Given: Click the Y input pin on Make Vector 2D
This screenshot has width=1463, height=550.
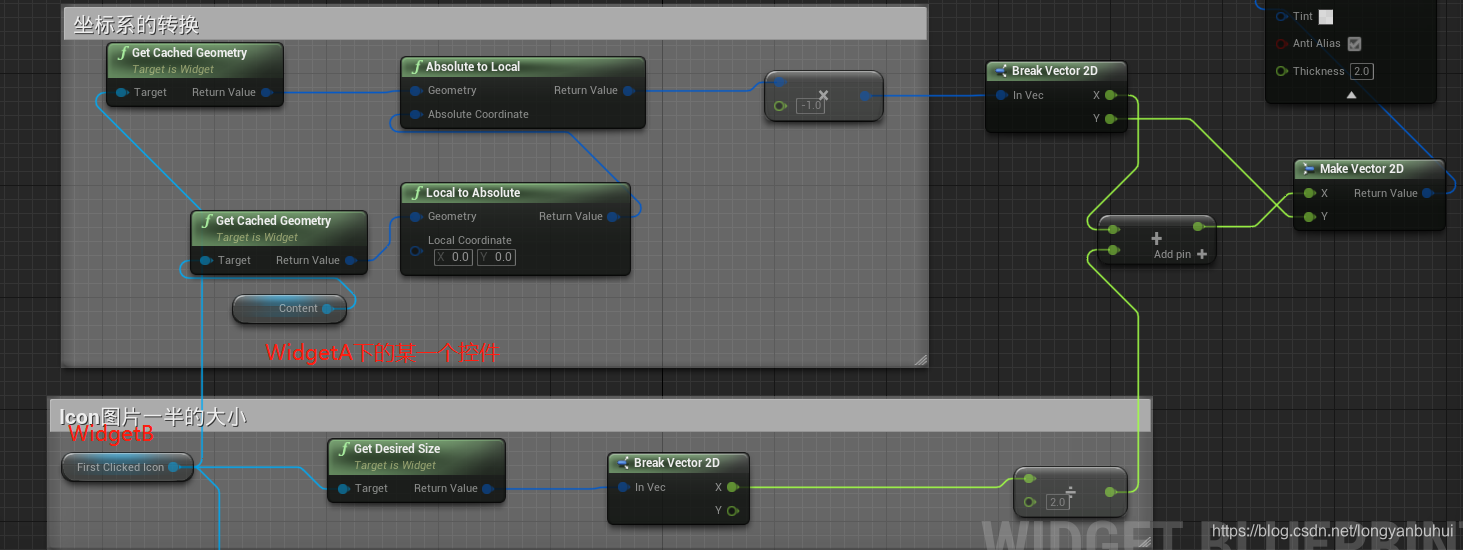Looking at the screenshot, I should pyautogui.click(x=1309, y=217).
